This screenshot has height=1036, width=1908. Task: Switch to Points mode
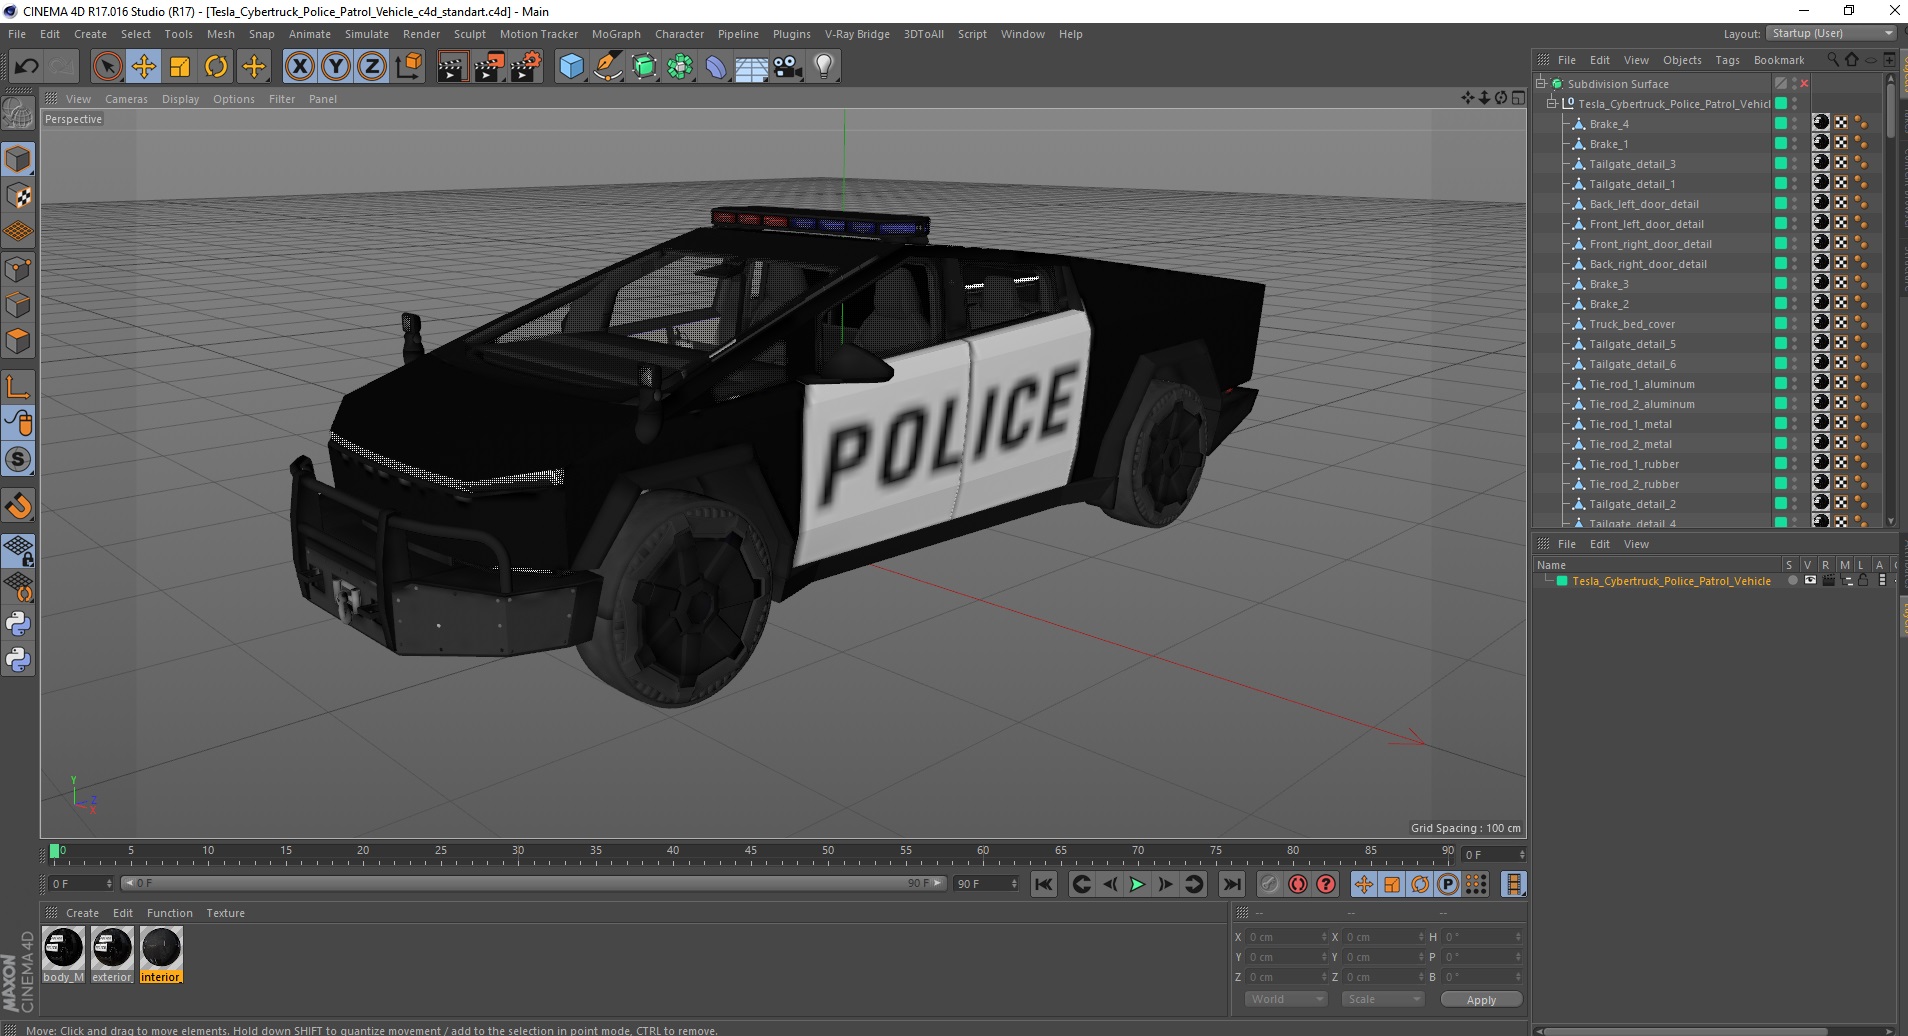18,268
